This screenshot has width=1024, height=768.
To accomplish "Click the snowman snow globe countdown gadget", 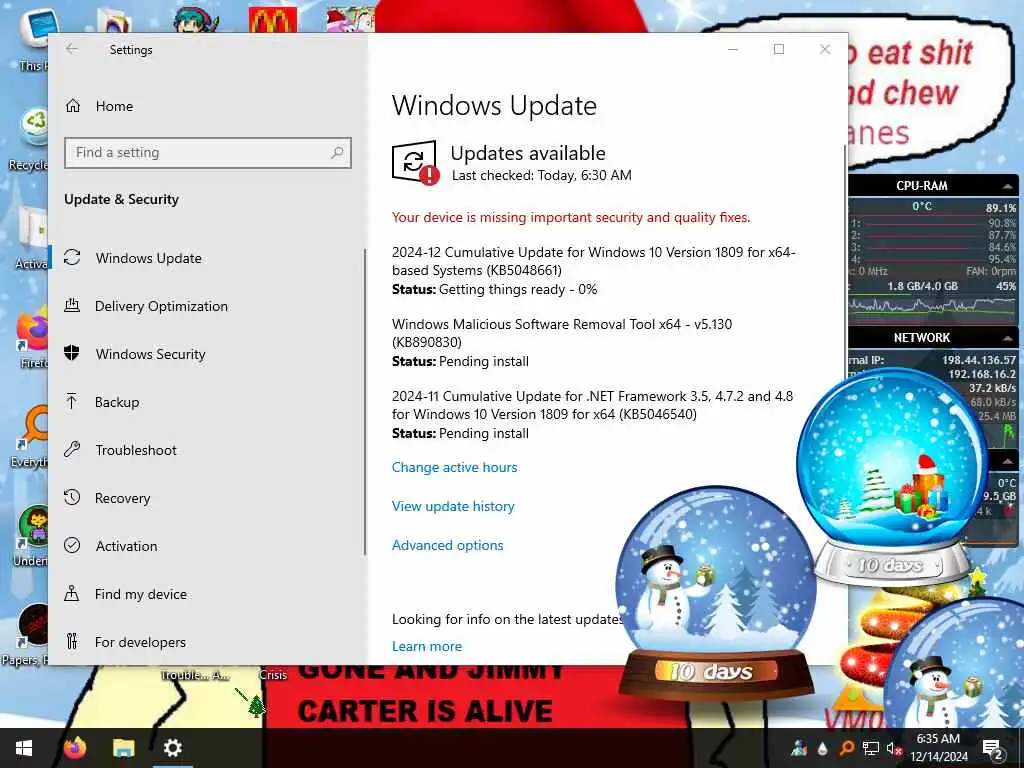I will pyautogui.click(x=714, y=594).
